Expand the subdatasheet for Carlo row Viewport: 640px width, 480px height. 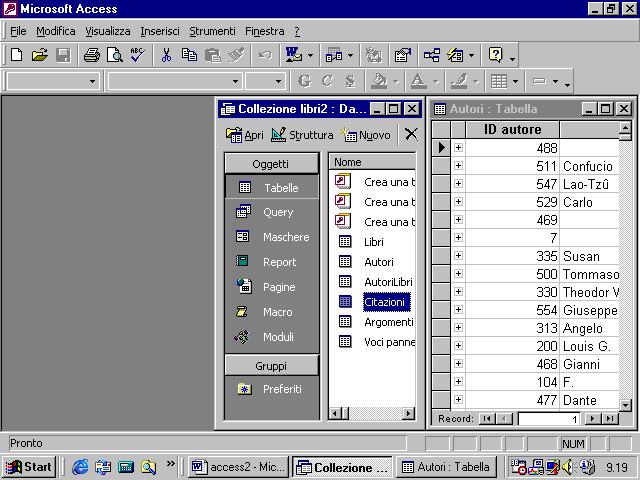[x=458, y=201]
